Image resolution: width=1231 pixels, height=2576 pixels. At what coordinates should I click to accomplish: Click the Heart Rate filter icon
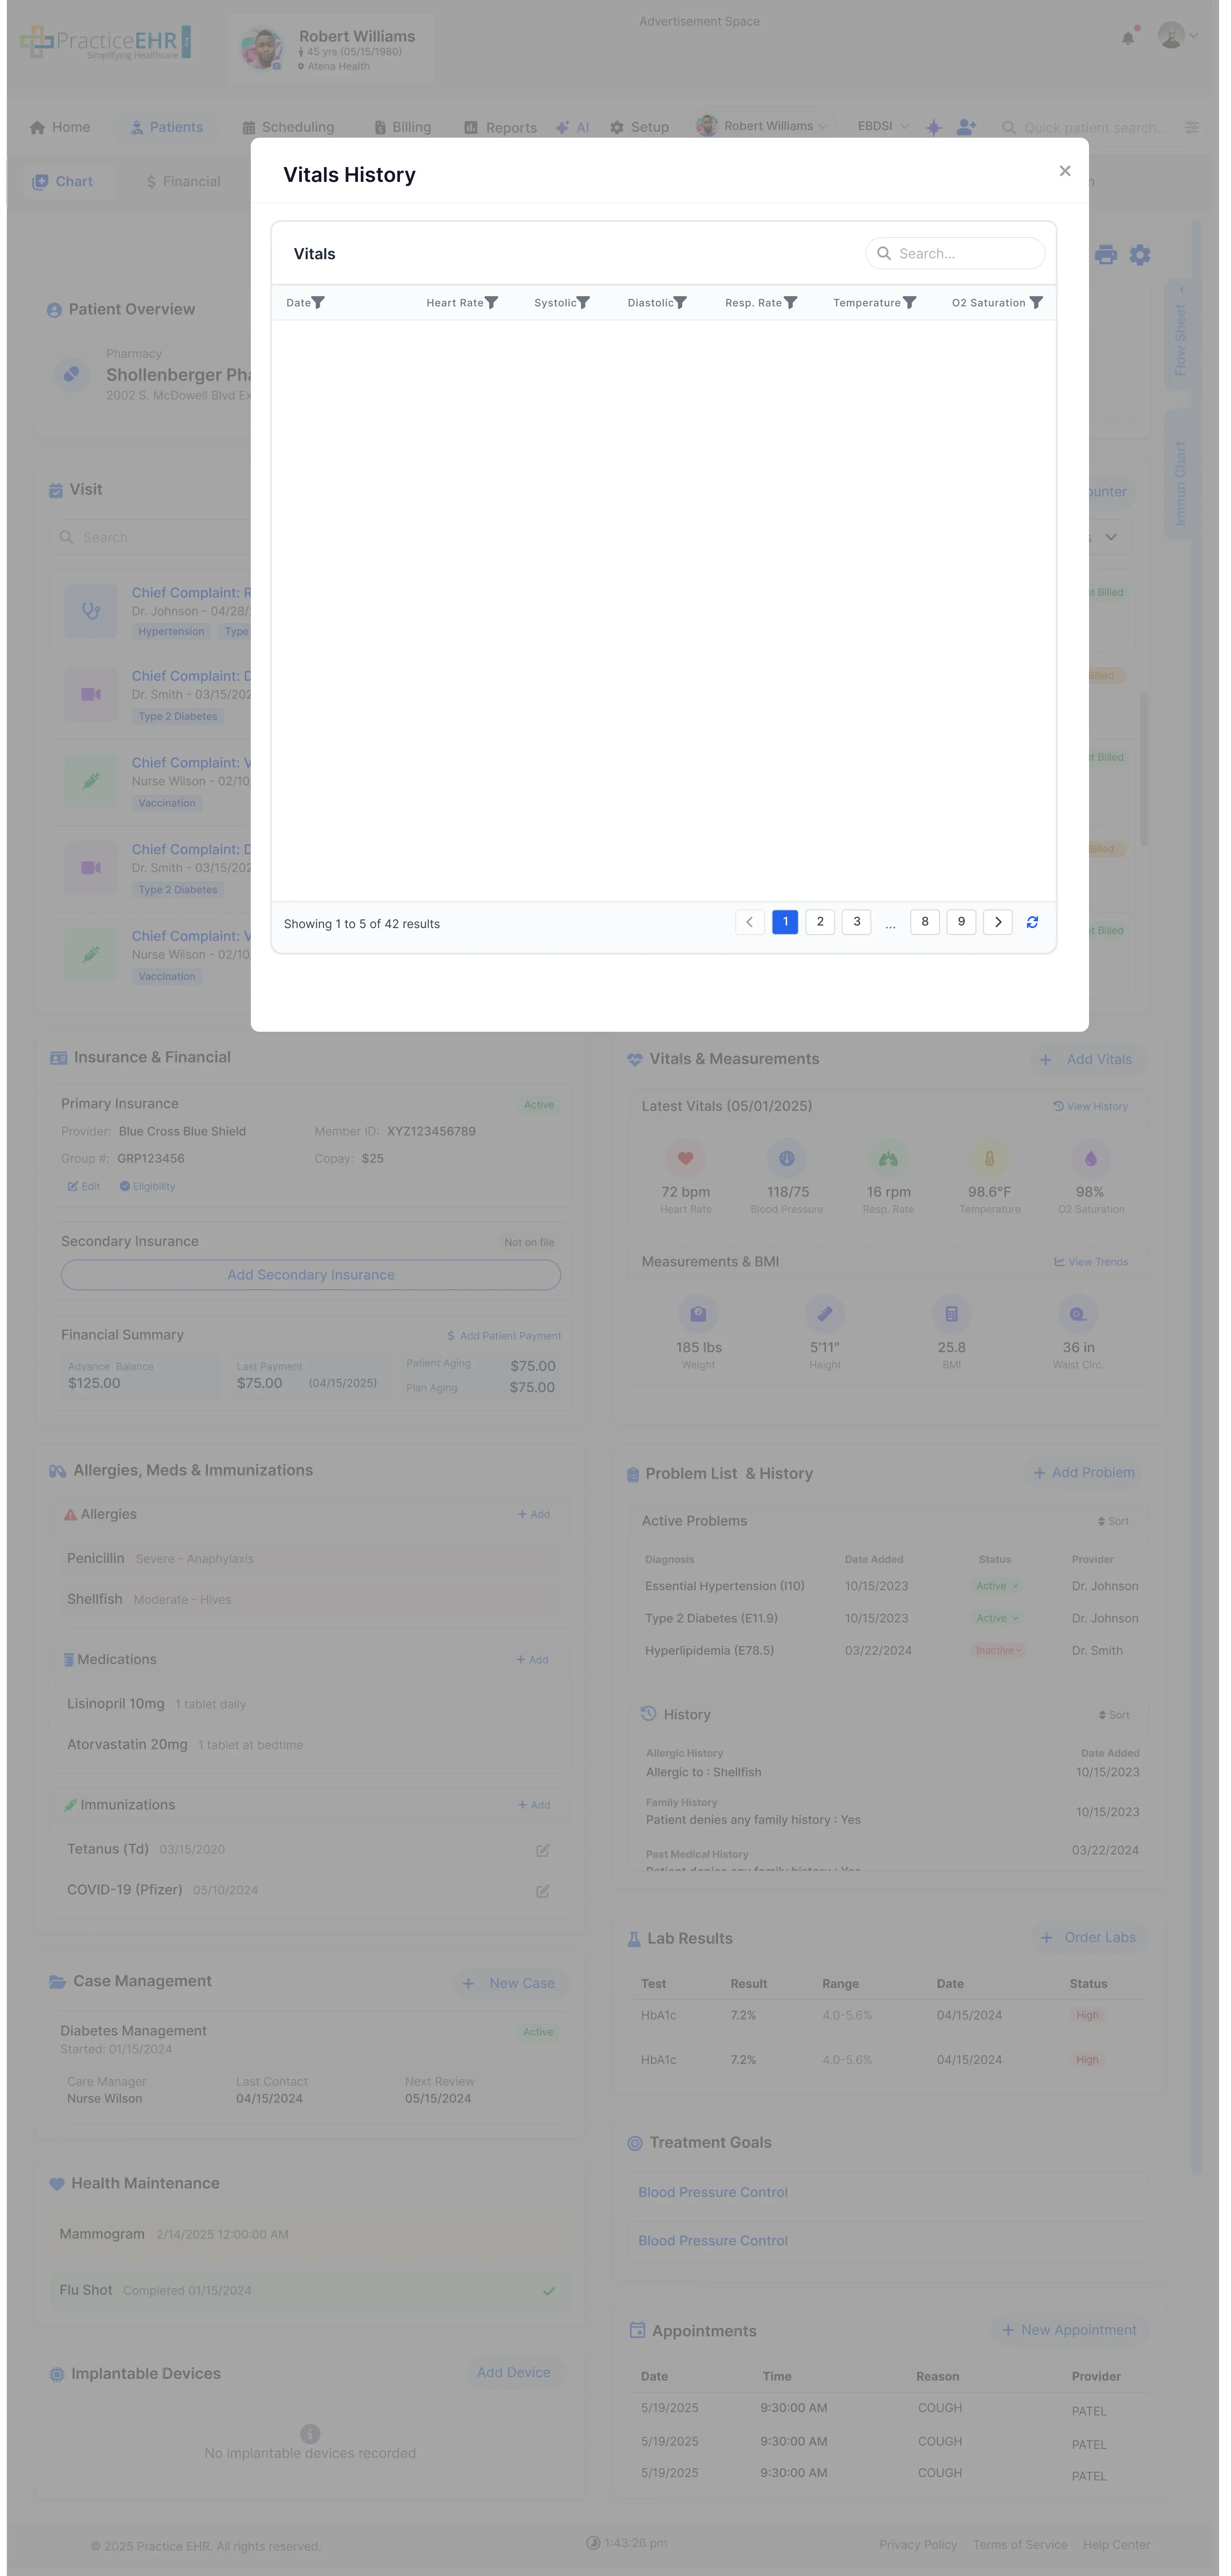click(x=491, y=303)
